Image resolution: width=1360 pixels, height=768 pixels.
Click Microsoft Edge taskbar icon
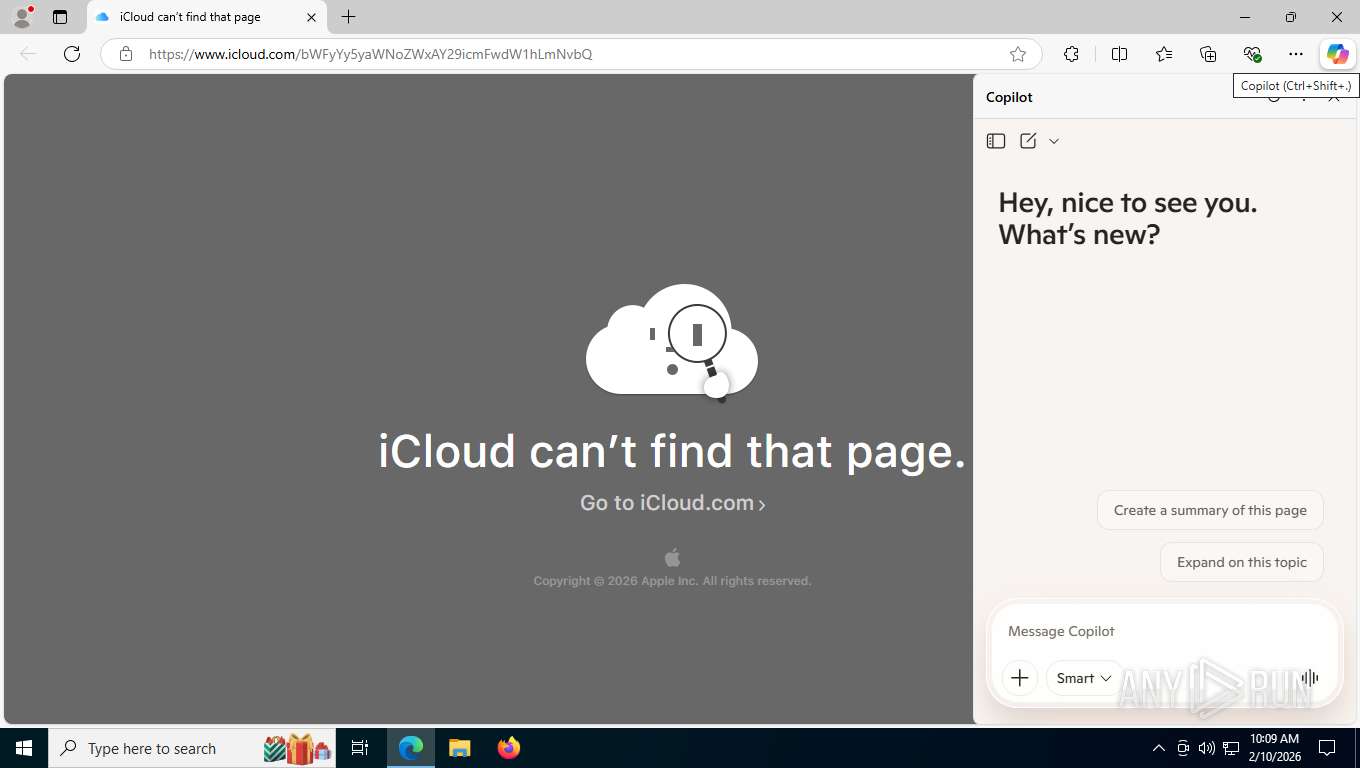[x=411, y=748]
